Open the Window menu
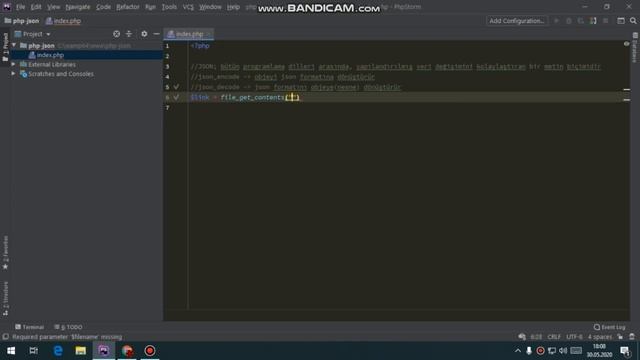 click(x=210, y=7)
